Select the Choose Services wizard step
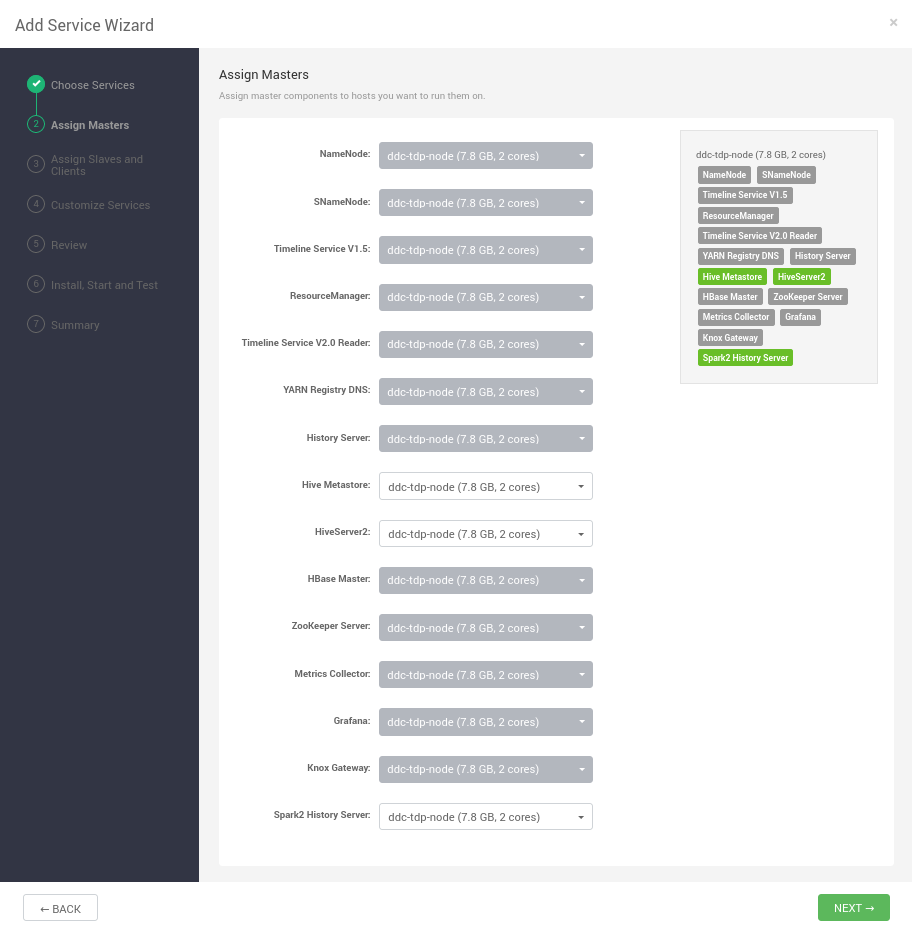The width and height of the screenshot is (912, 933). point(92,85)
